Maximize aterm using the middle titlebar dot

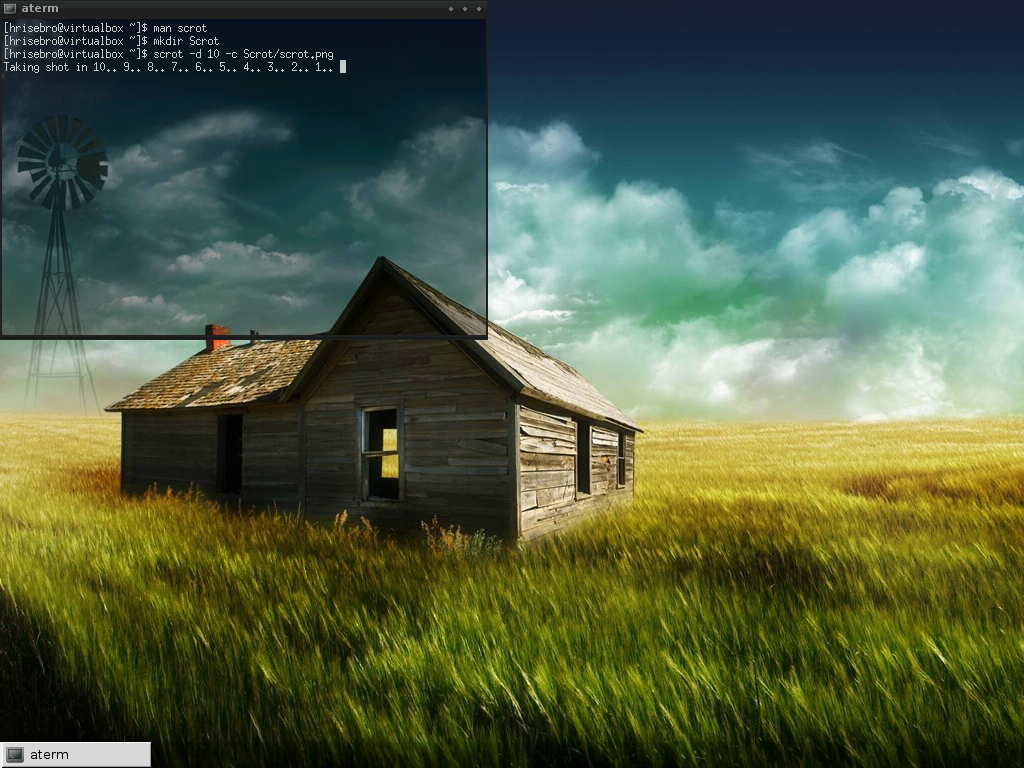pos(465,9)
